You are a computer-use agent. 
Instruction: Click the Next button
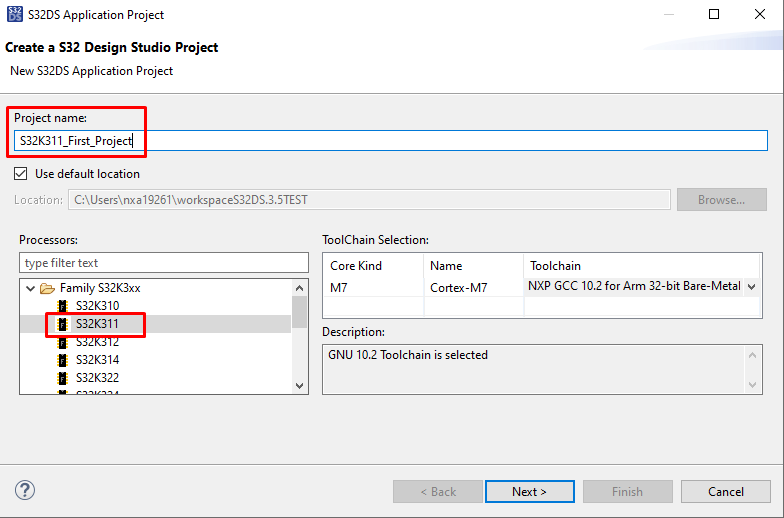[529, 491]
